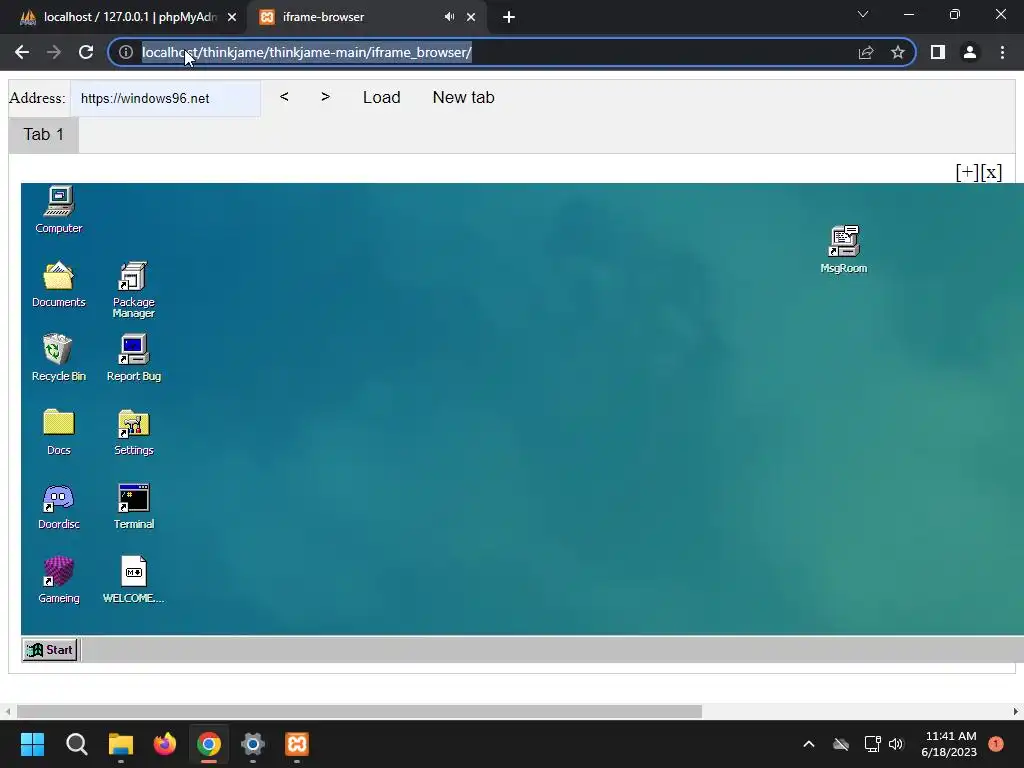
Task: Click the Windows 96 Start button
Action: coord(50,650)
